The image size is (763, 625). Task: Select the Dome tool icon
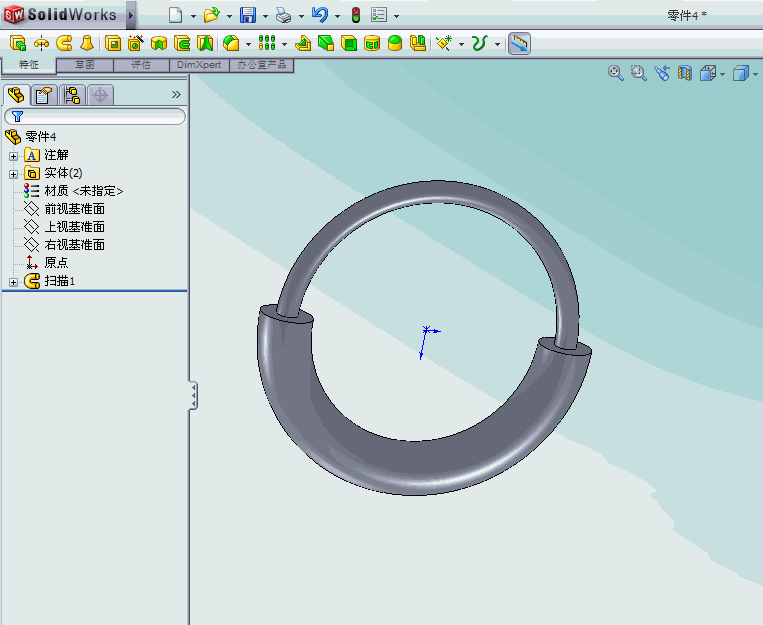[395, 43]
